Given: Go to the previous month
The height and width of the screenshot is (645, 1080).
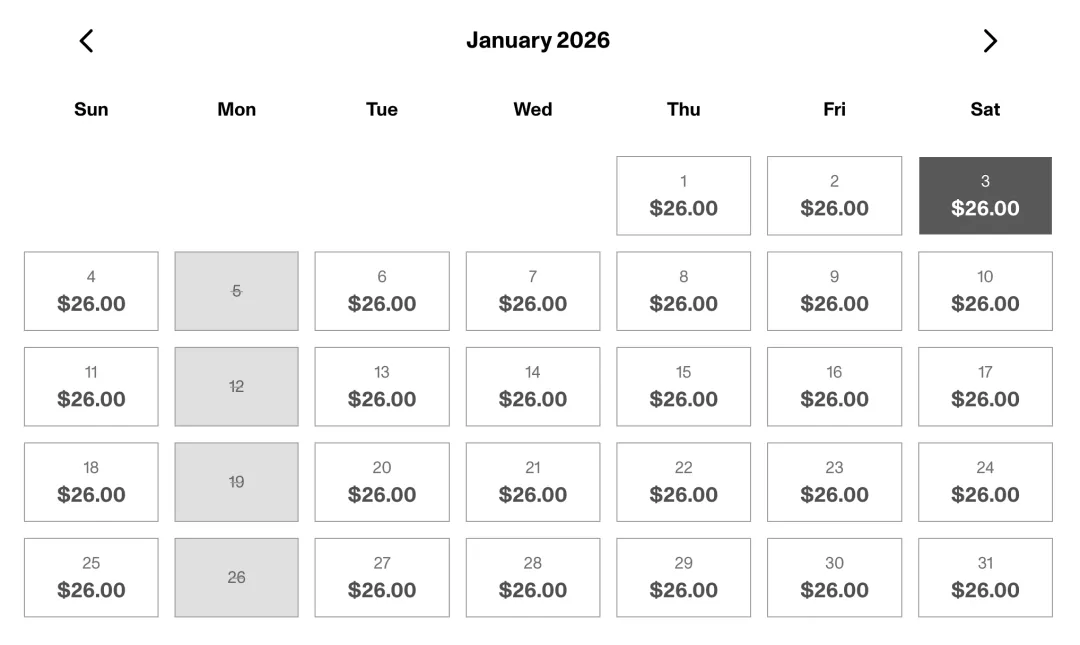Looking at the screenshot, I should tap(87, 41).
